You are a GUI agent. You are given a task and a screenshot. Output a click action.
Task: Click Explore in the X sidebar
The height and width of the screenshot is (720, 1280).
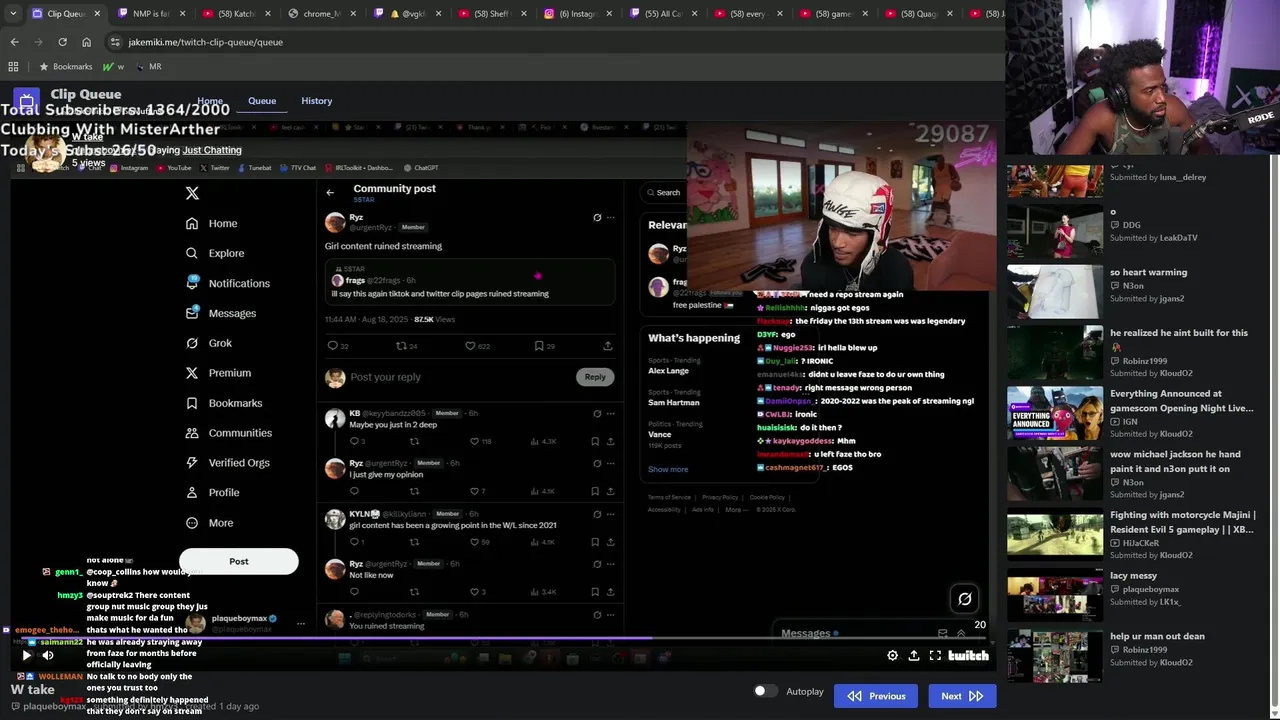(x=215, y=253)
